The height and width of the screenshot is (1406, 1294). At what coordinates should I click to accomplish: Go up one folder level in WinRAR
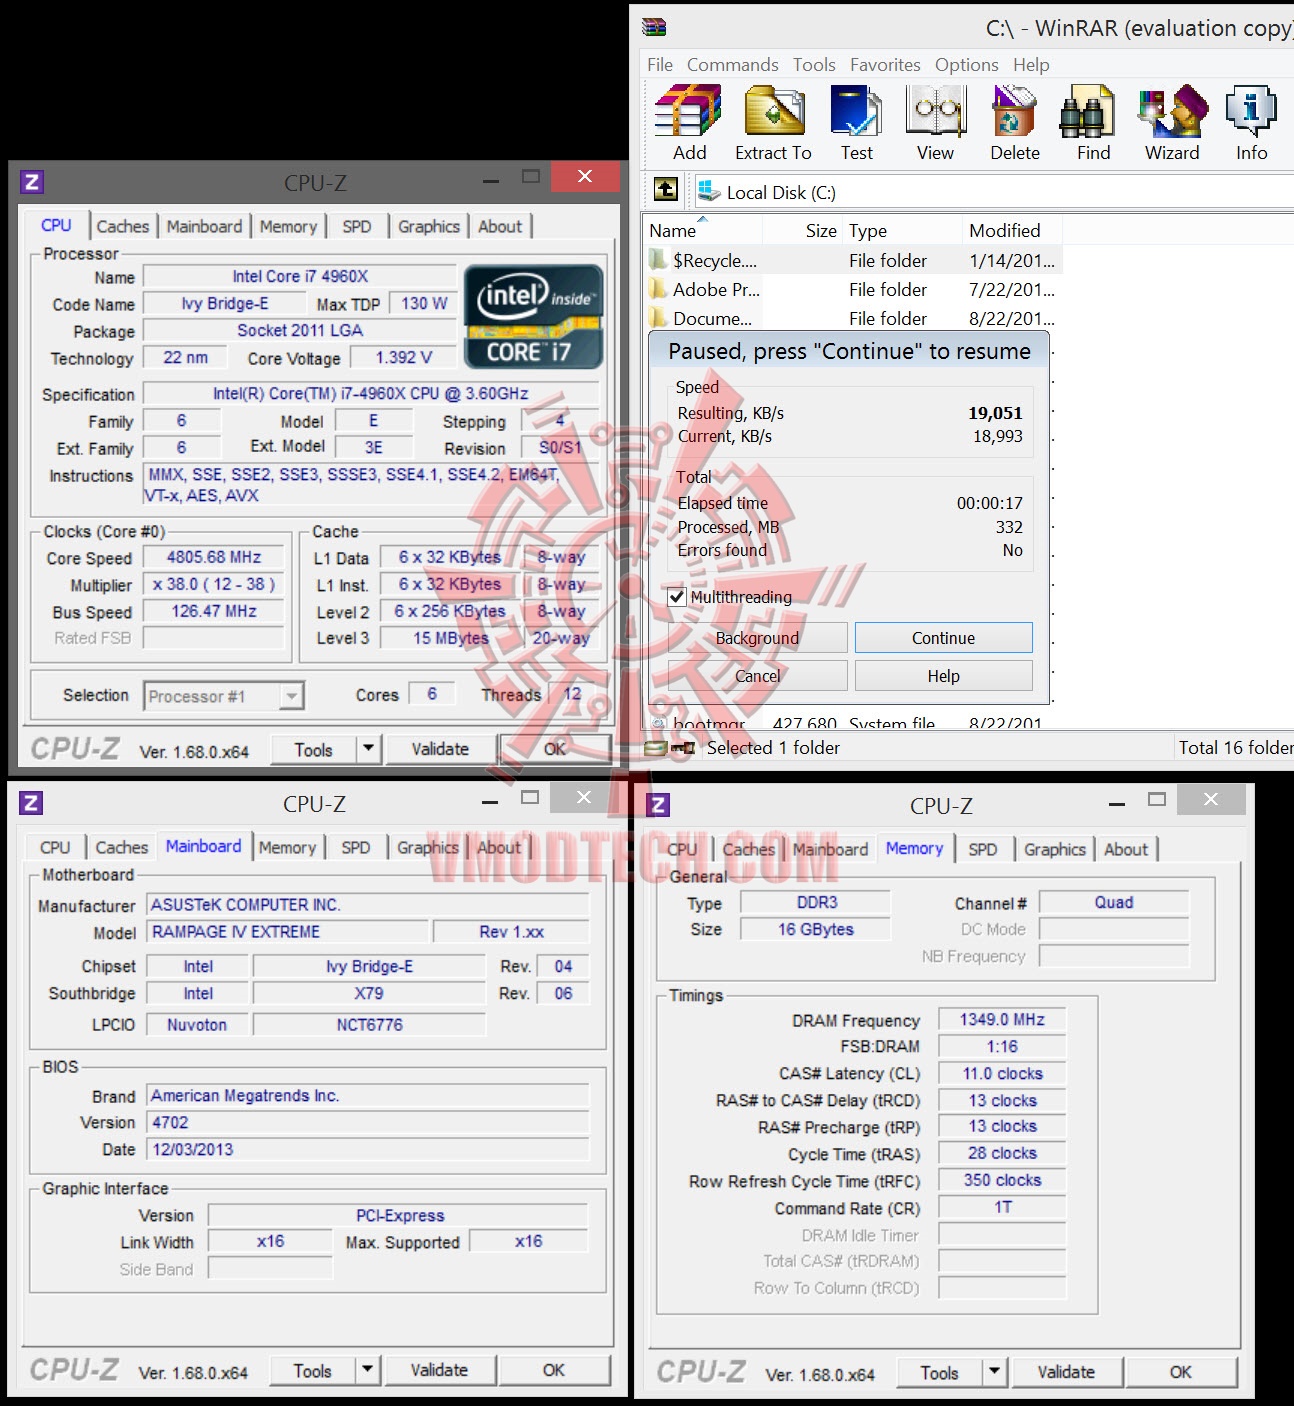coord(666,190)
